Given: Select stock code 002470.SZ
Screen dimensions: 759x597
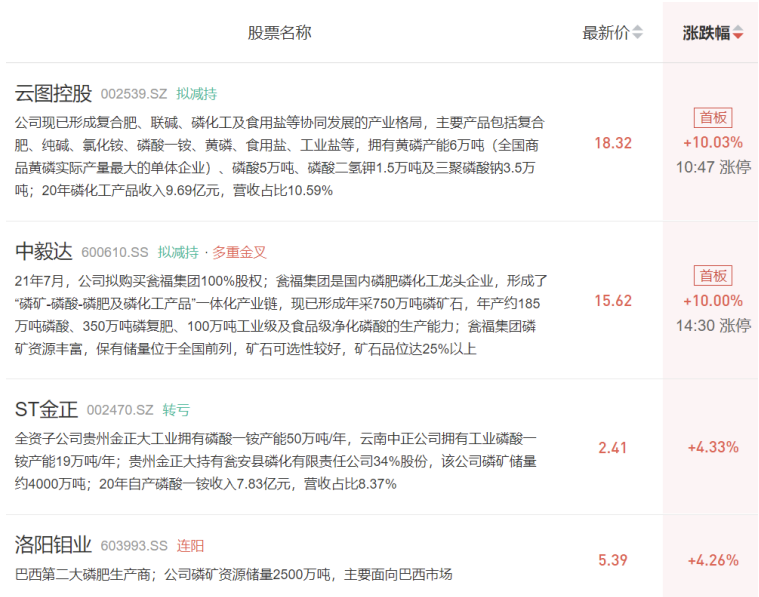Looking at the screenshot, I should [x=120, y=410].
